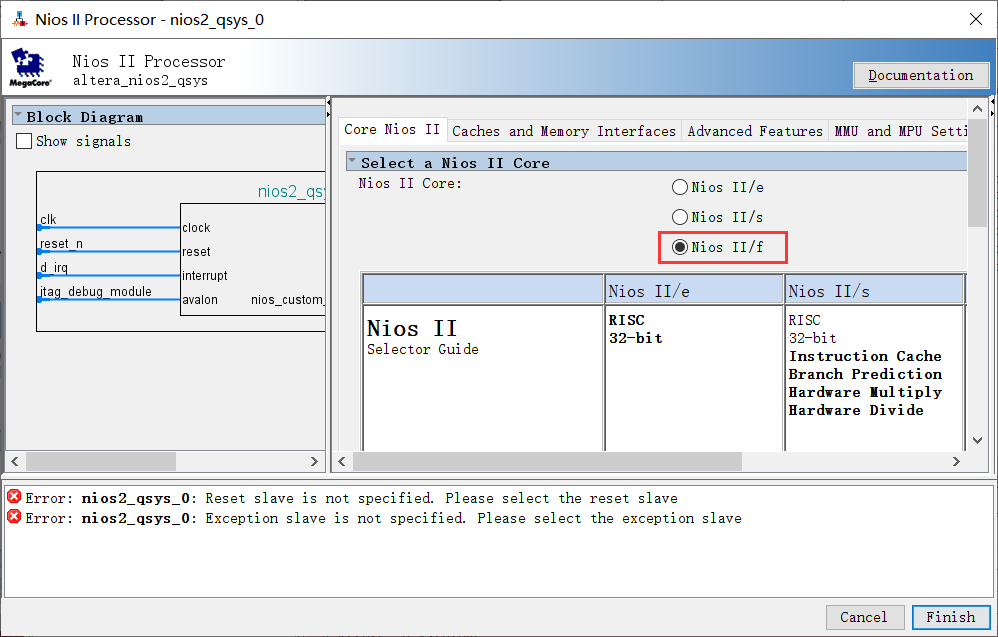Click the horizontal scrollbar thumb under core table
The image size is (998, 637).
tap(547, 462)
